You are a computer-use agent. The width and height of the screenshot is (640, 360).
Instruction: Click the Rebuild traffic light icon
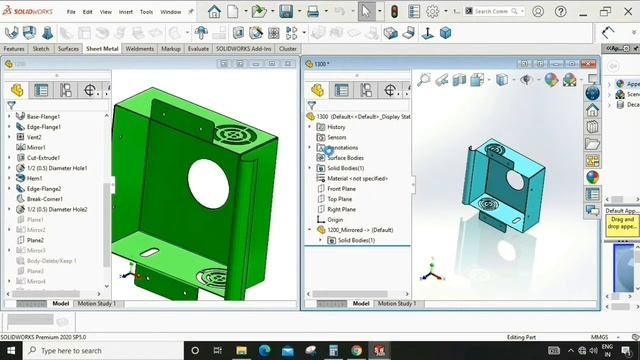(394, 11)
